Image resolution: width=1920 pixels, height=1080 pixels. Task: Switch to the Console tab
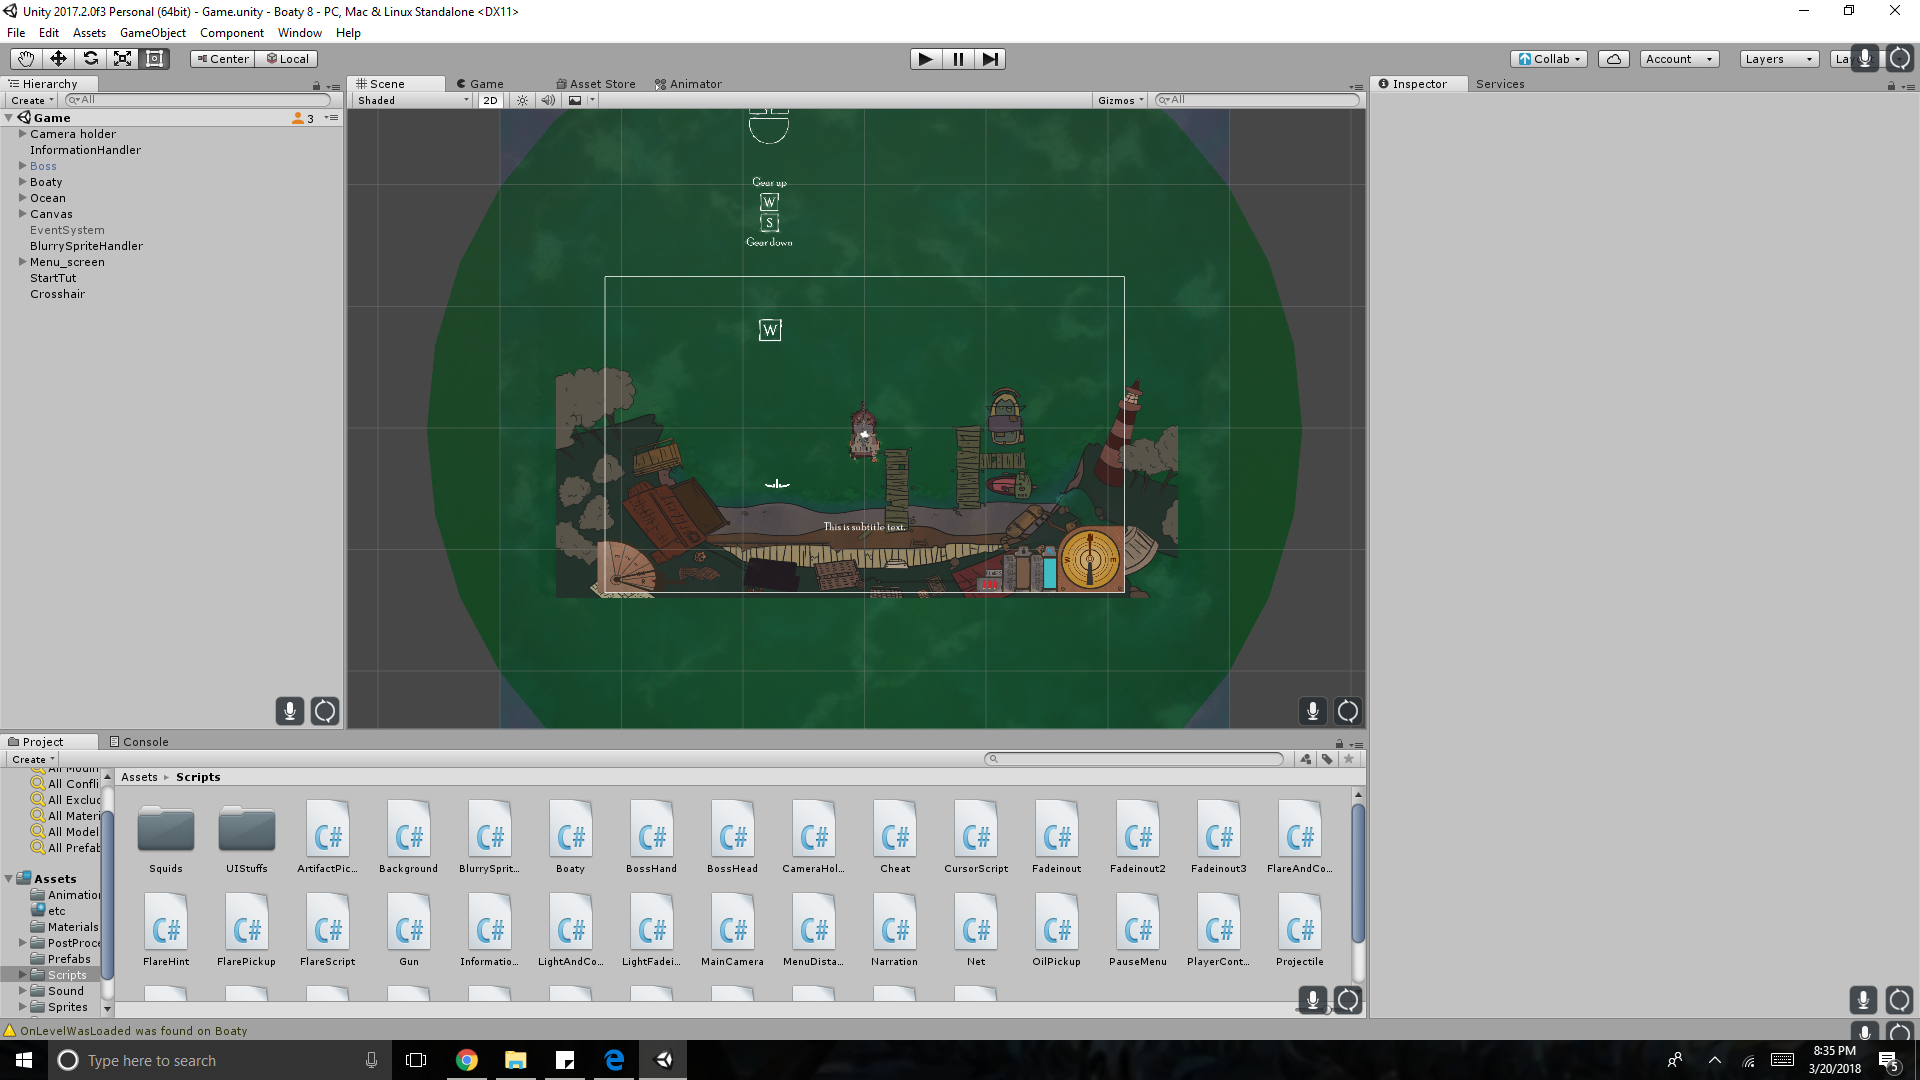click(x=139, y=742)
